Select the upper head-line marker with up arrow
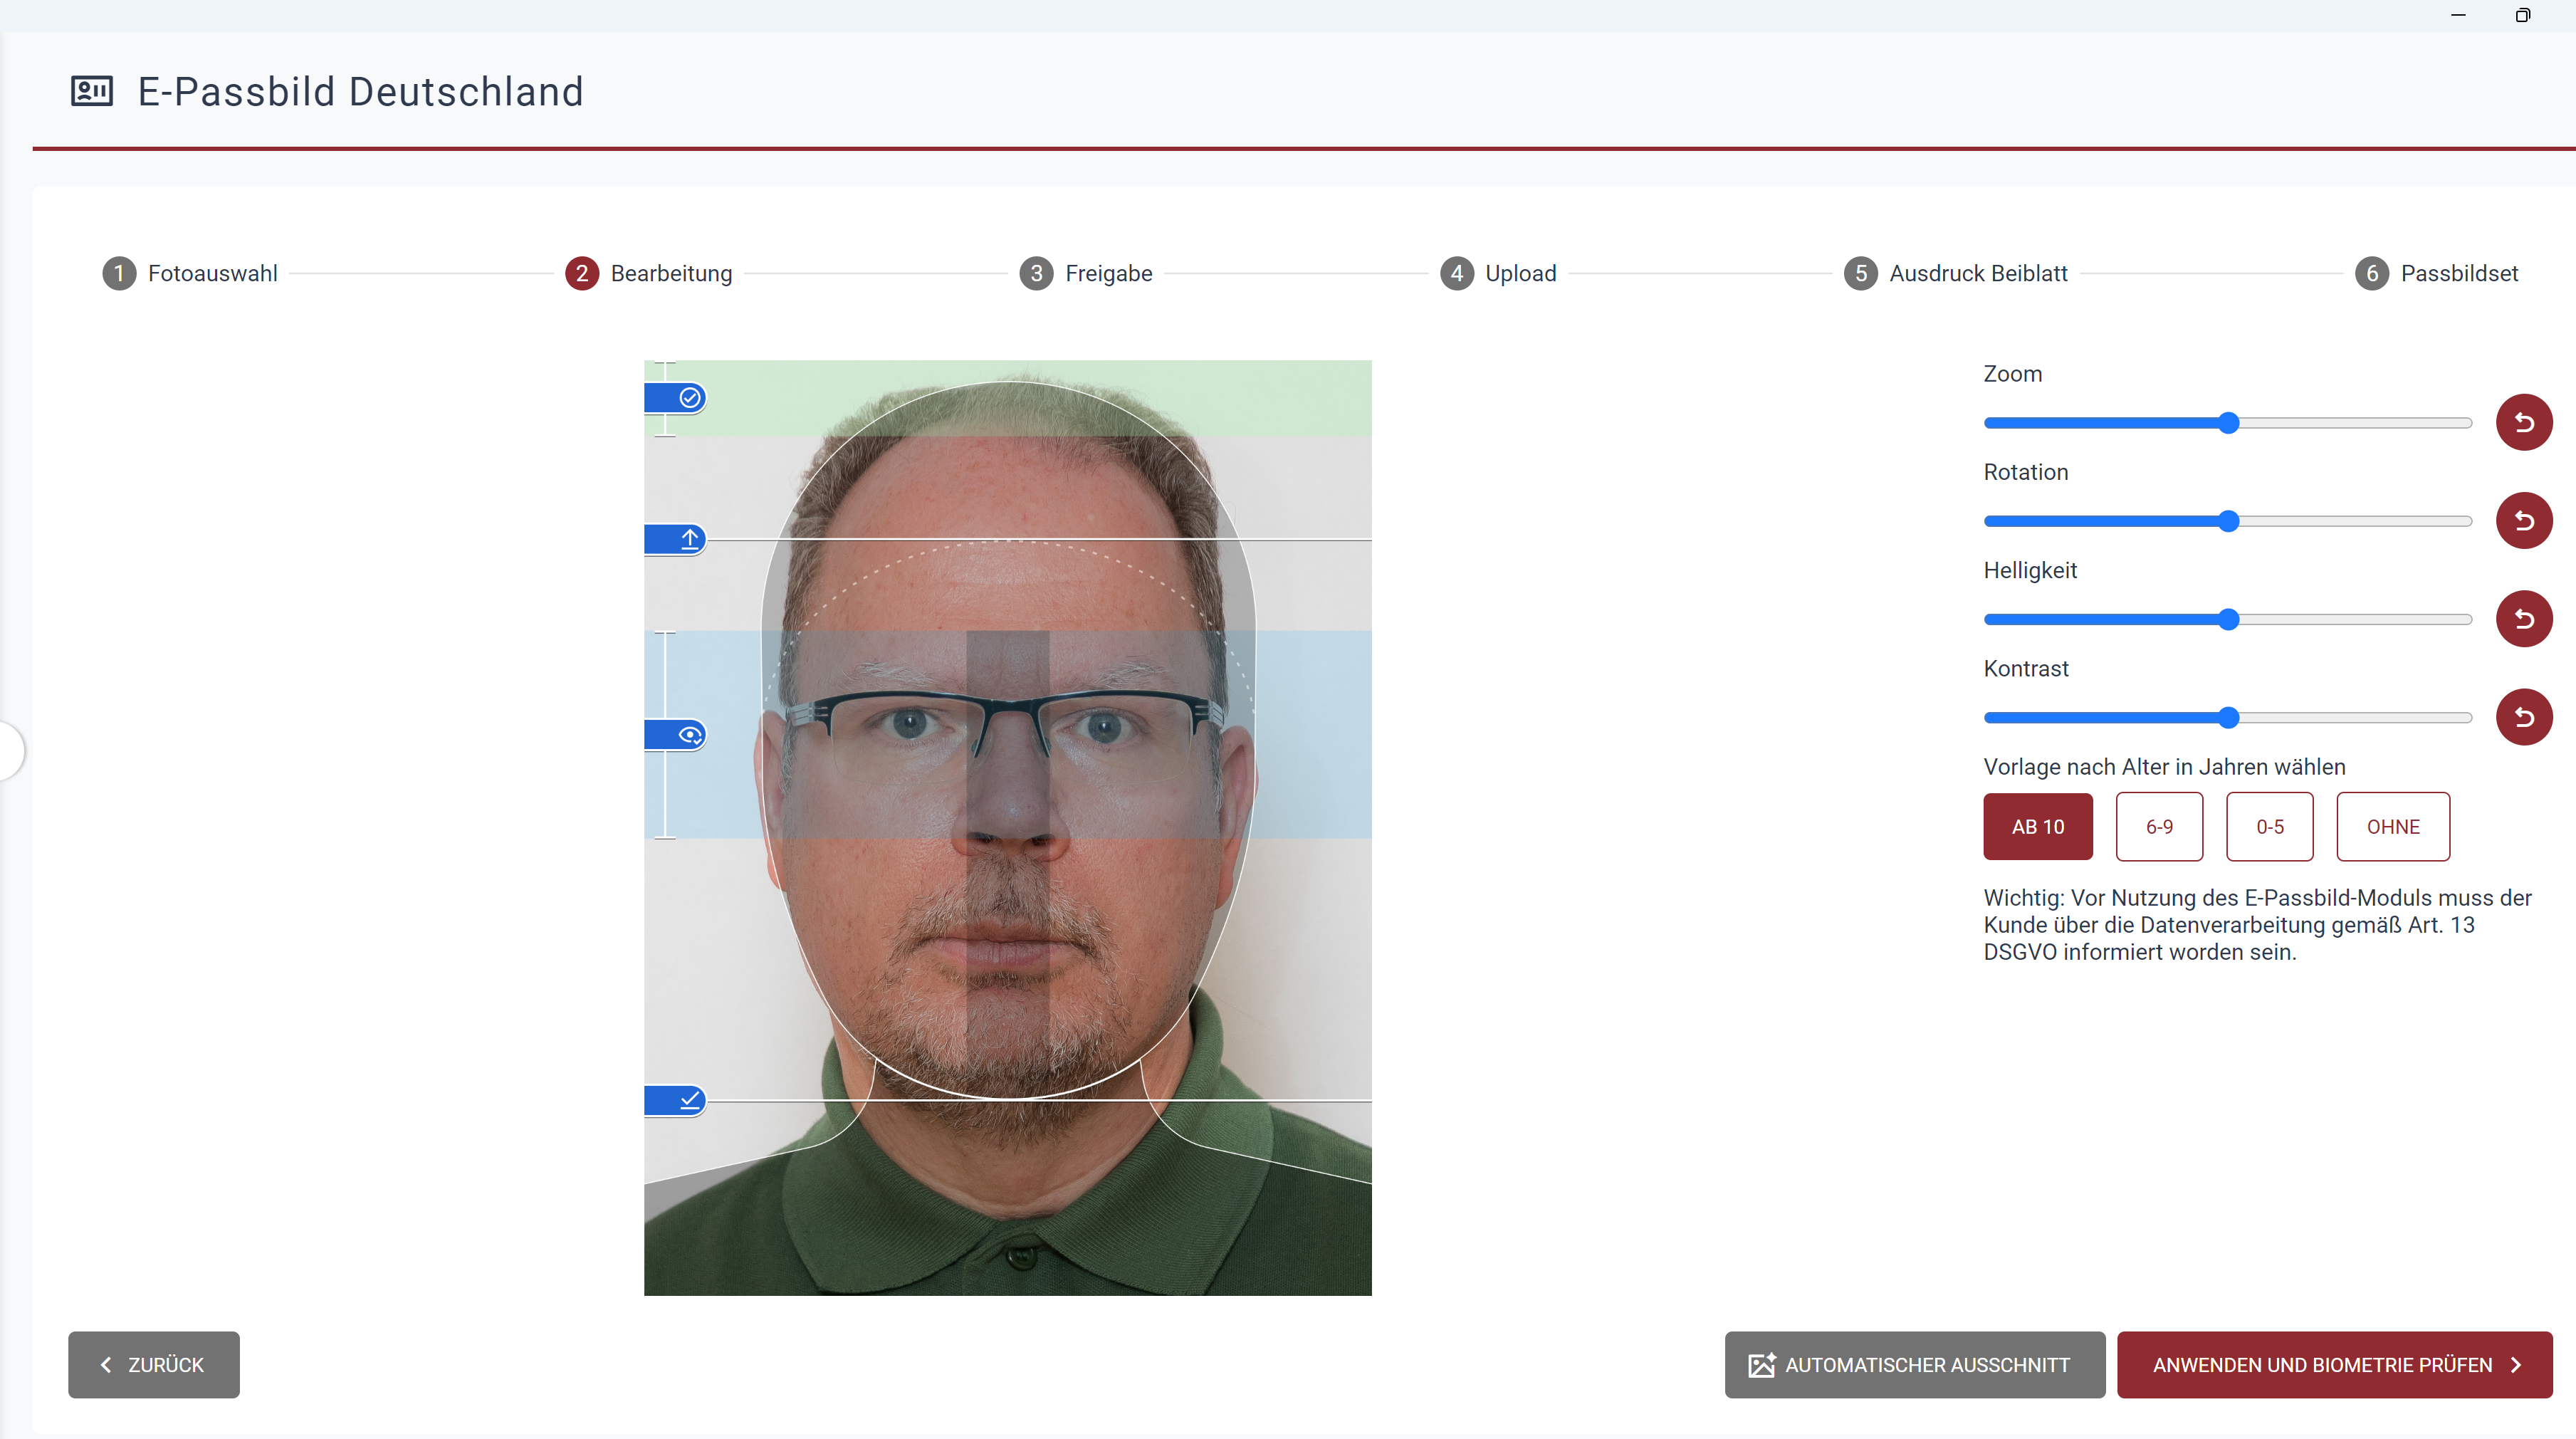2576x1439 pixels. 675,539
